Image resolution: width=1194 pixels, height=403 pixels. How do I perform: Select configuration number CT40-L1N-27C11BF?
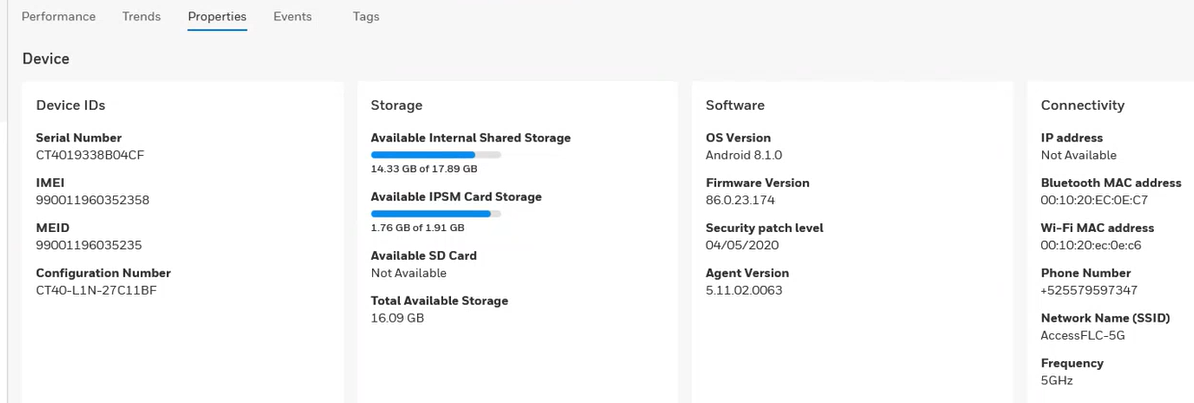pos(96,290)
